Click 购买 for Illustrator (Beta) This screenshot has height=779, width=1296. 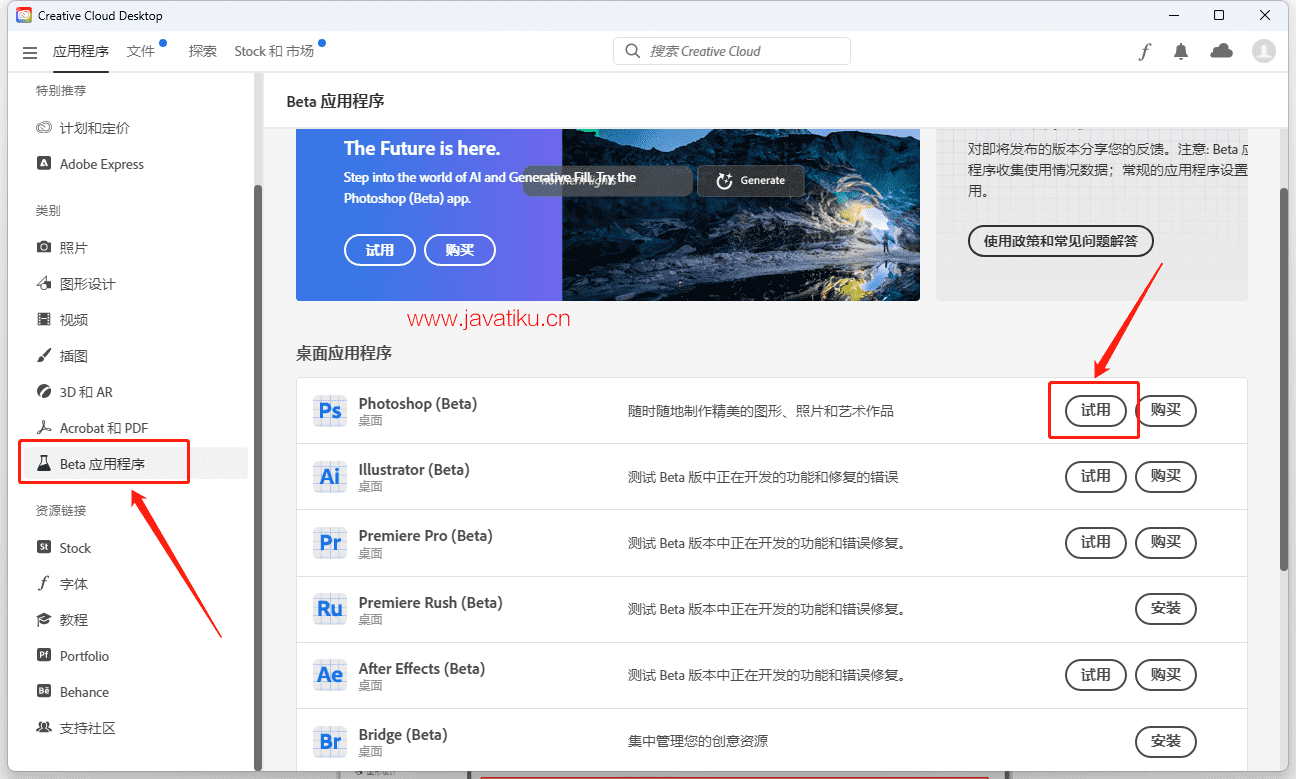(1166, 476)
